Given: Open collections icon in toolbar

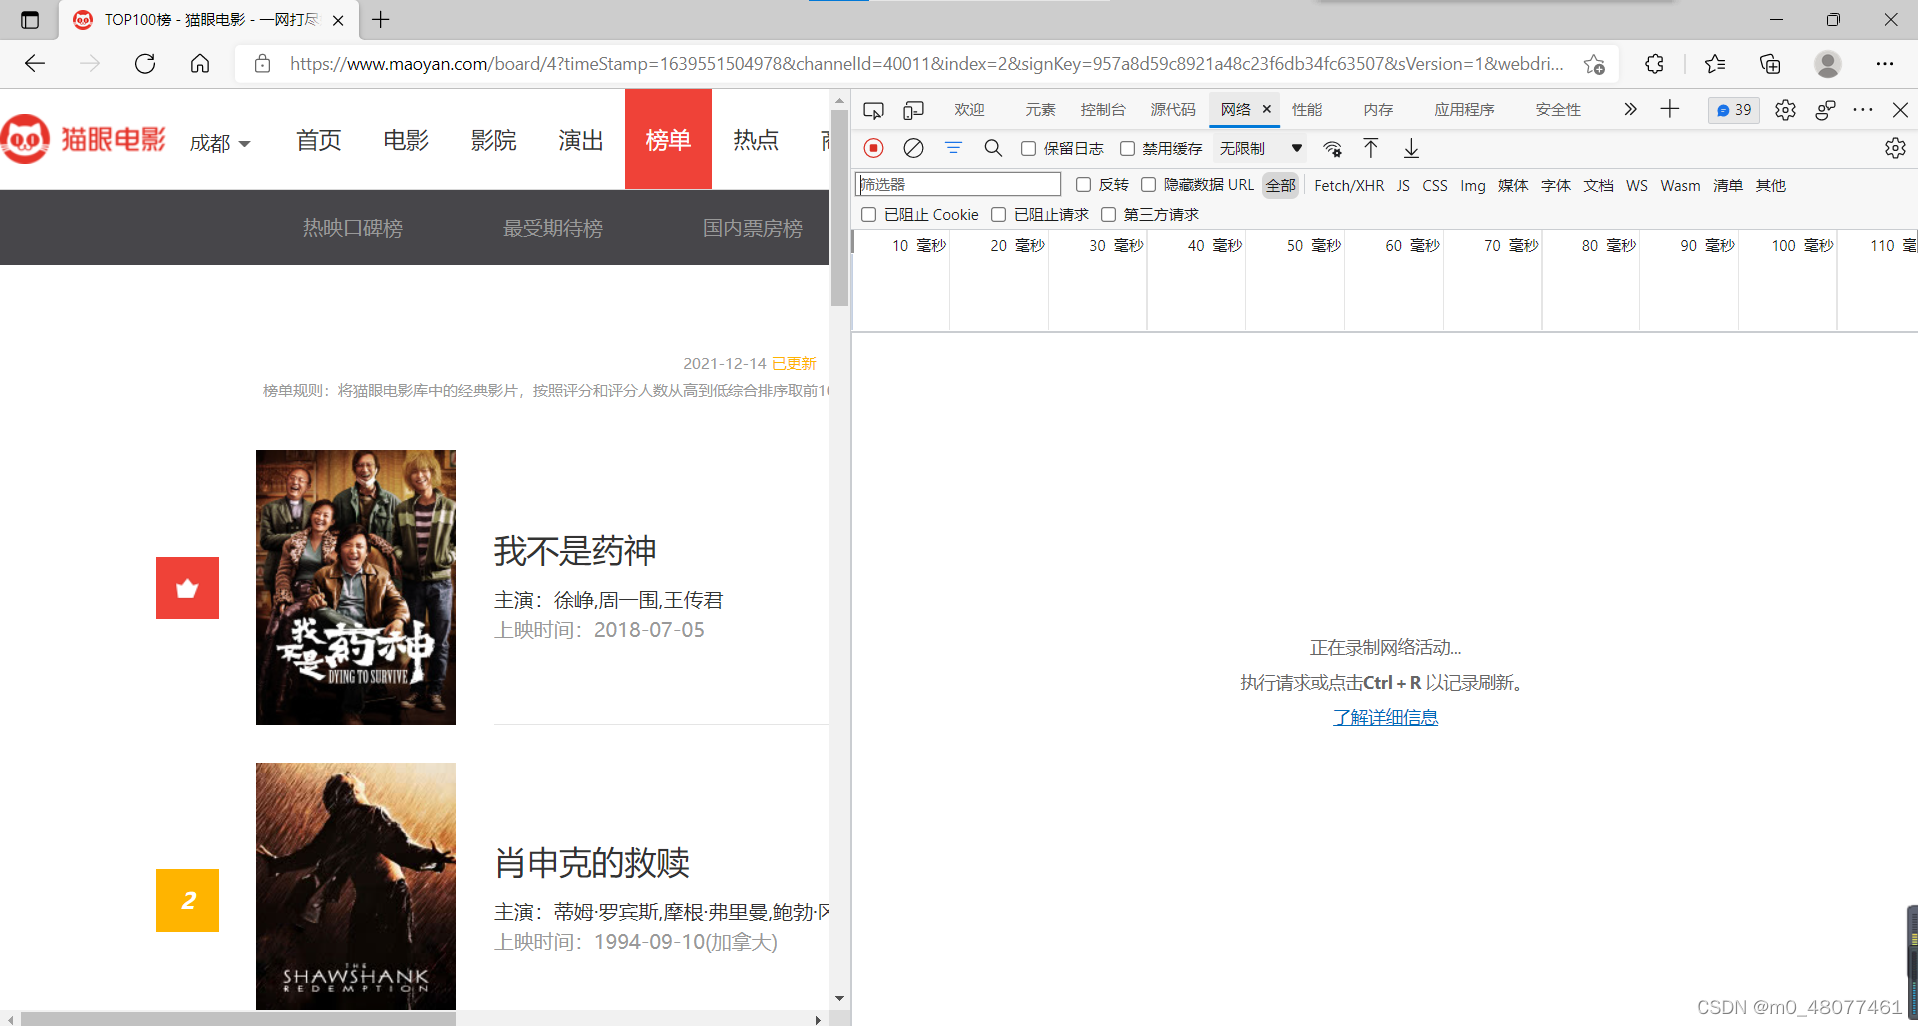Looking at the screenshot, I should pos(1771,64).
